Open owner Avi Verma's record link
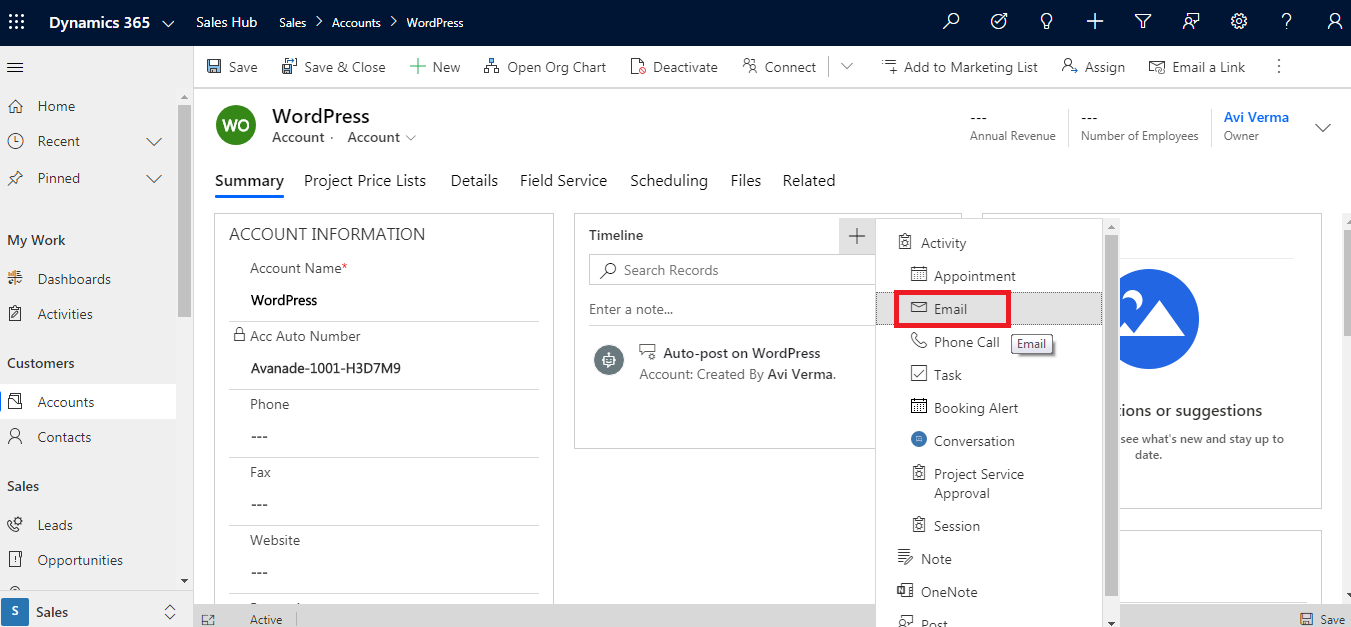1351x627 pixels. point(1256,117)
